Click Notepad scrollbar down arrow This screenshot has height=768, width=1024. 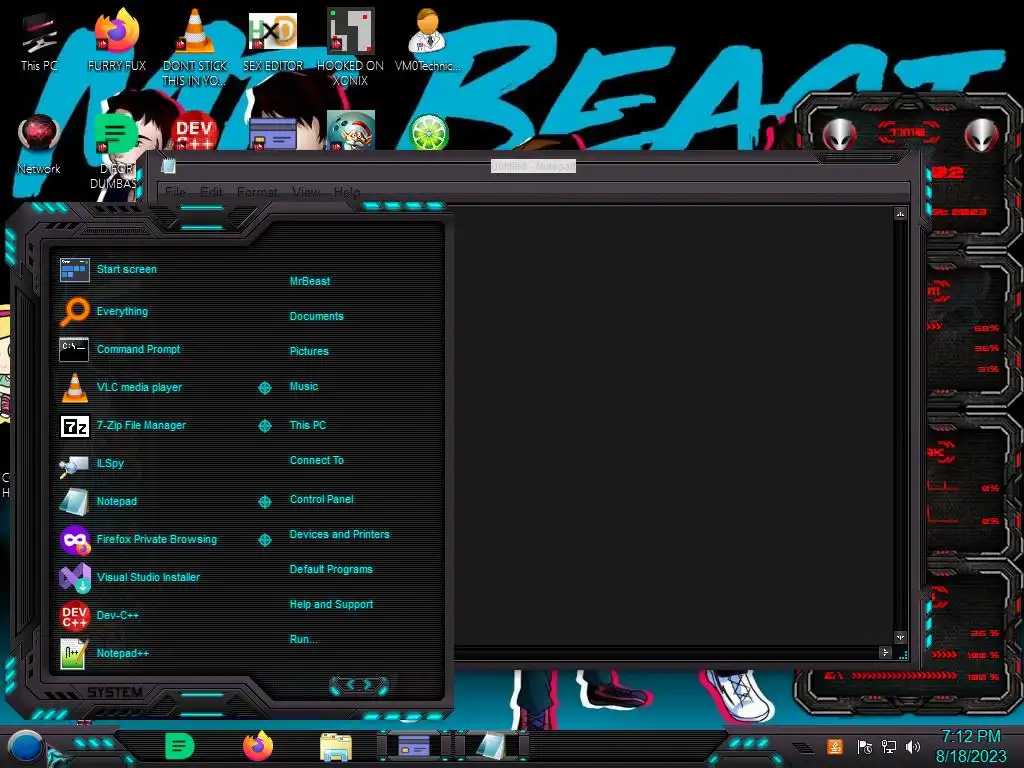pyautogui.click(x=900, y=637)
